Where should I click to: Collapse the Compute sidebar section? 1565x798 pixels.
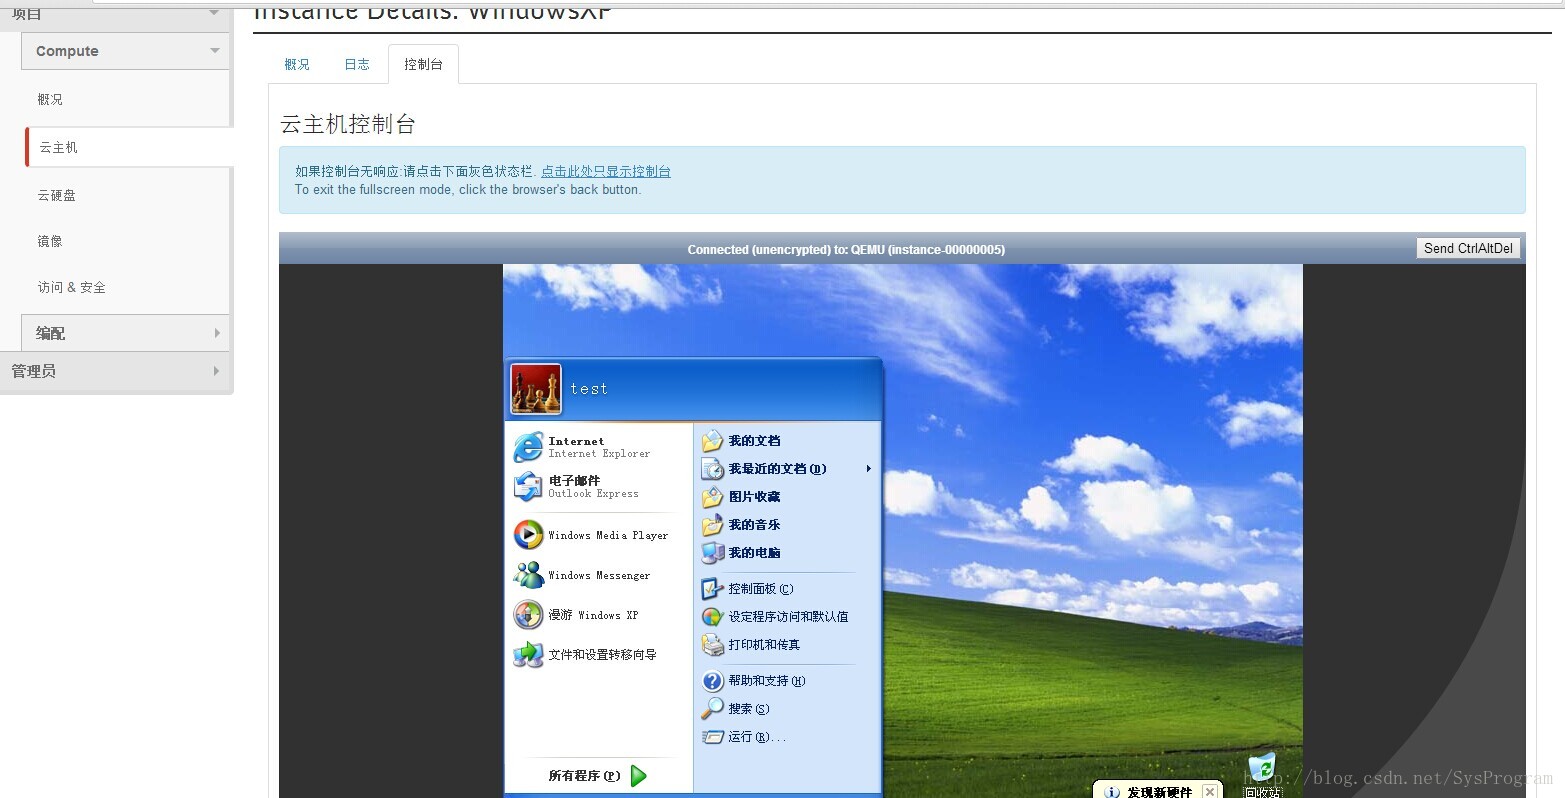[125, 51]
